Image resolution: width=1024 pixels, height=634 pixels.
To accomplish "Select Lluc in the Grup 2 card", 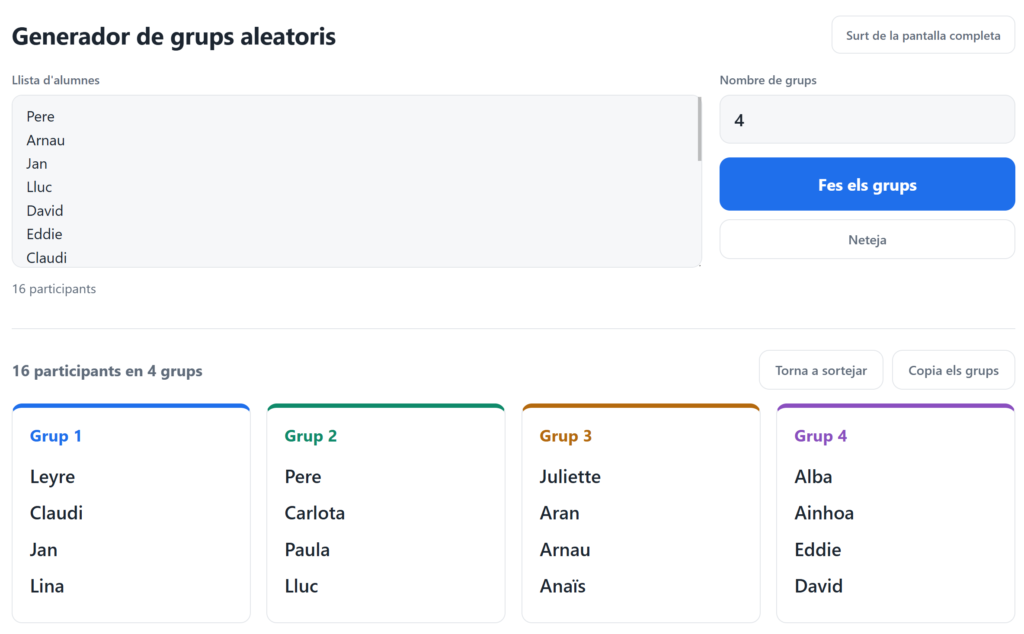I will (x=301, y=586).
